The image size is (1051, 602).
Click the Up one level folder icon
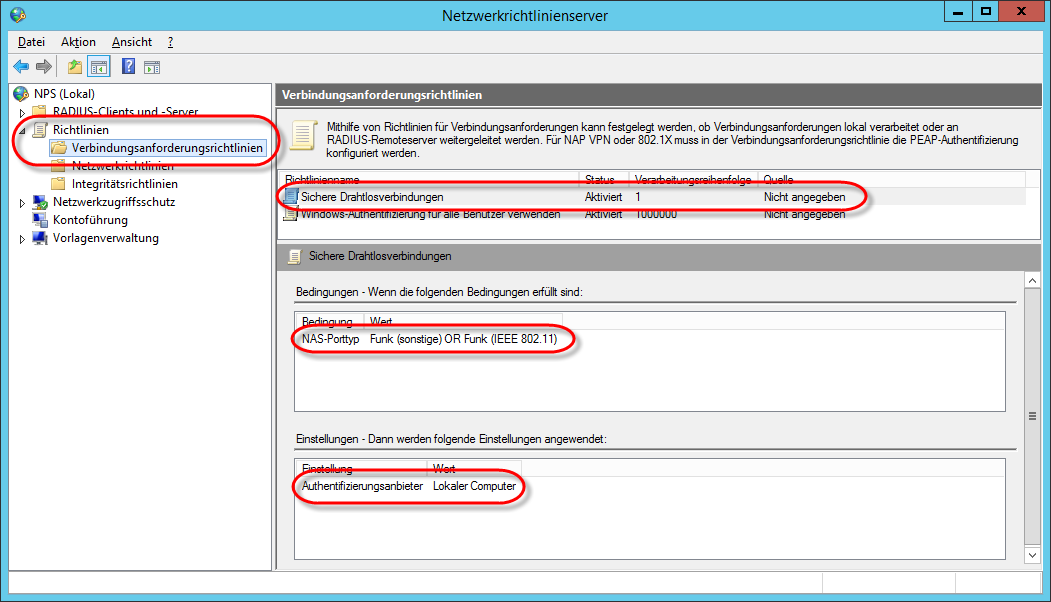[x=74, y=66]
